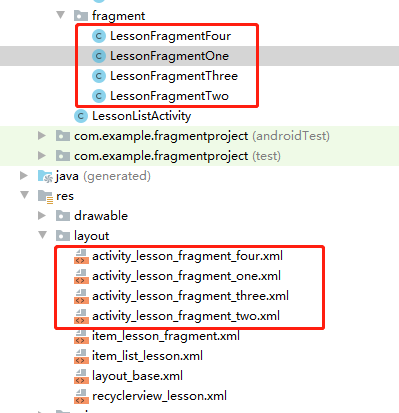Select the drawable folder label

pyautogui.click(x=101, y=216)
